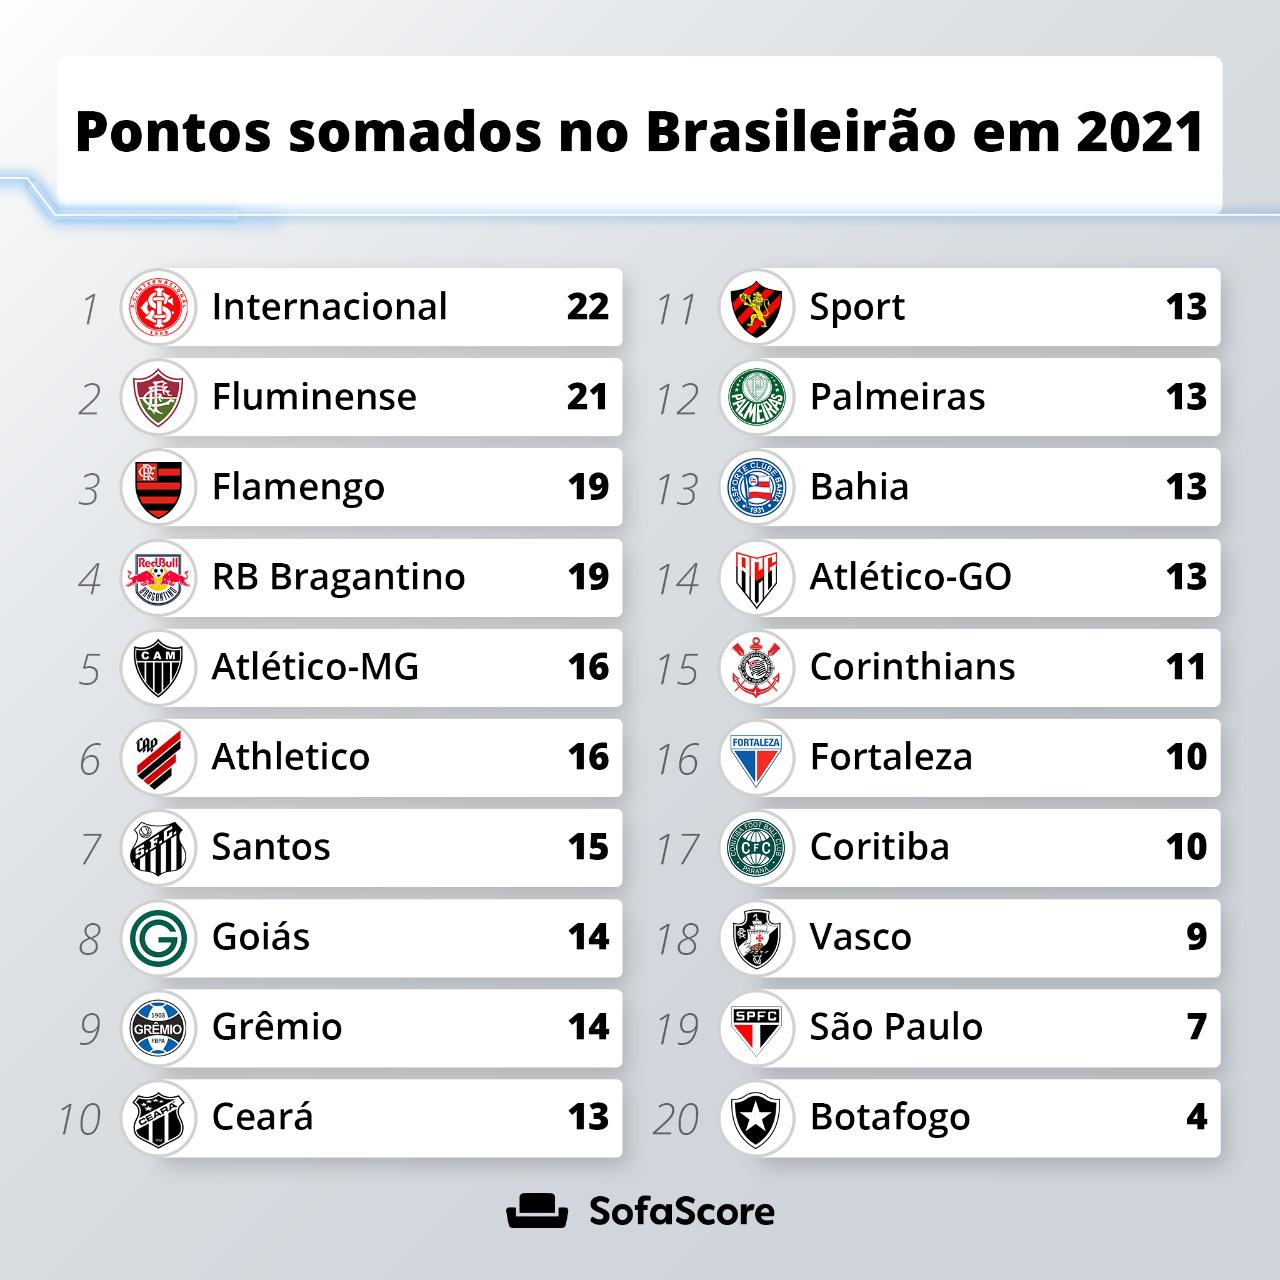This screenshot has width=1280, height=1280.
Task: Click the Flamengo red-black crest
Action: (x=158, y=487)
